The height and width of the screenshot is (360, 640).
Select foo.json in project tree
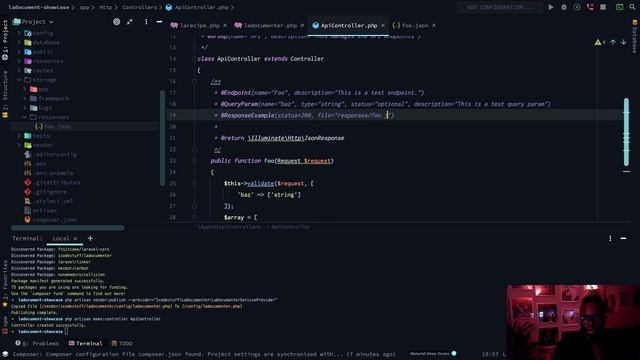pos(53,127)
